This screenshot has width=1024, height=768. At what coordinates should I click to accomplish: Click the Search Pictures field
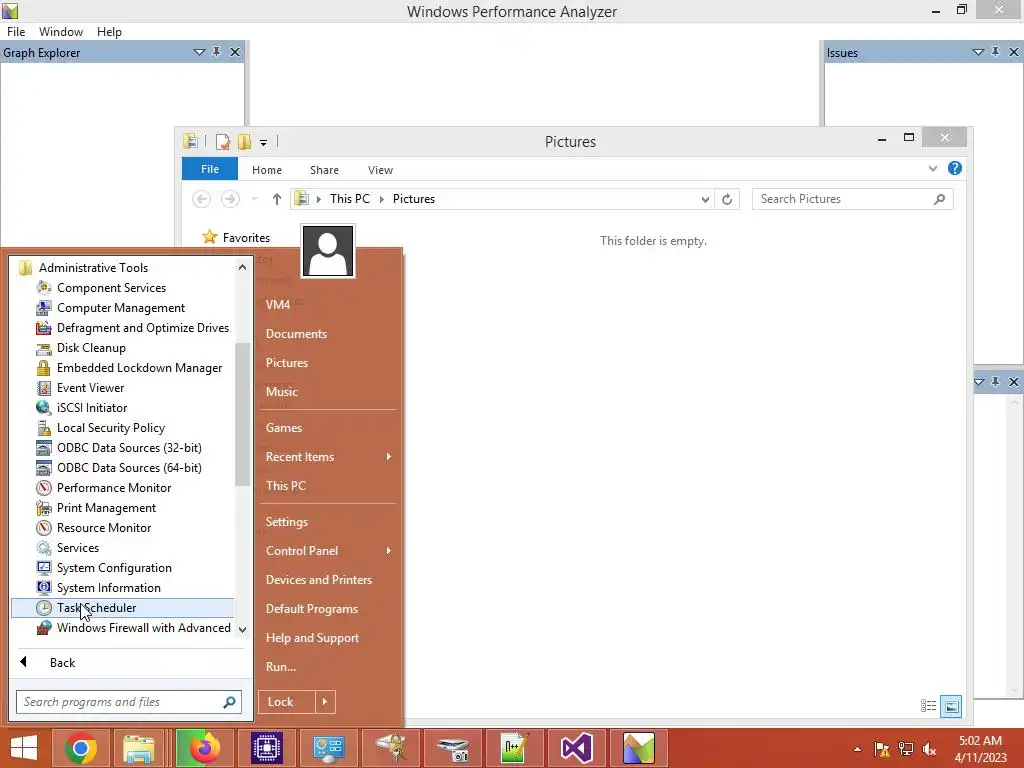pyautogui.click(x=852, y=199)
